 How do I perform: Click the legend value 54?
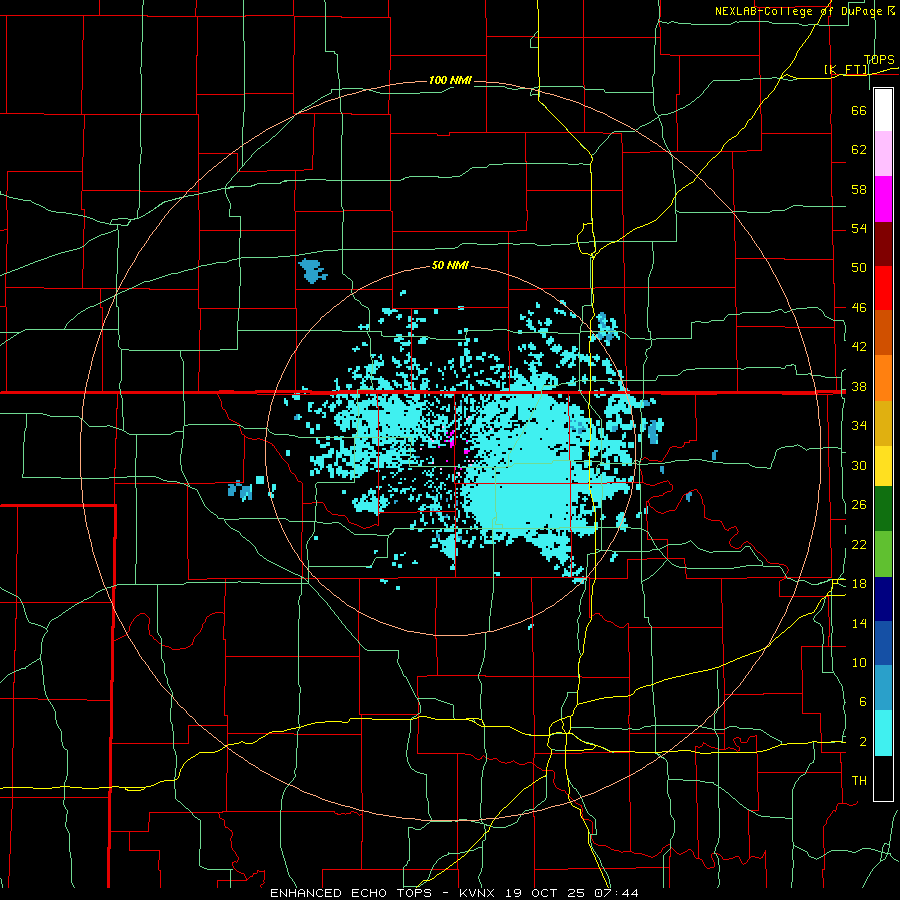(x=859, y=228)
